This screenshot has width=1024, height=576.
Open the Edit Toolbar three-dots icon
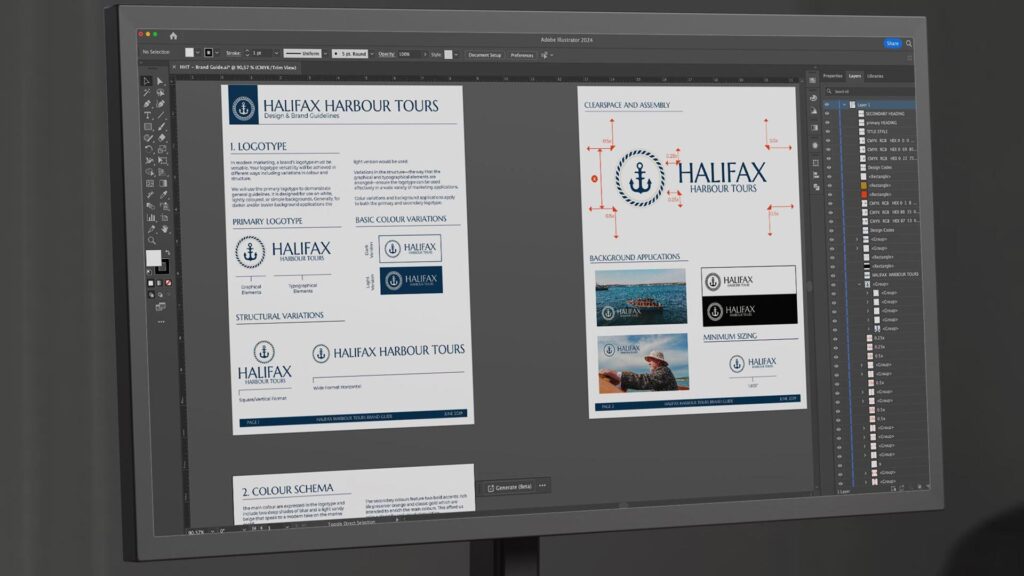click(x=161, y=322)
